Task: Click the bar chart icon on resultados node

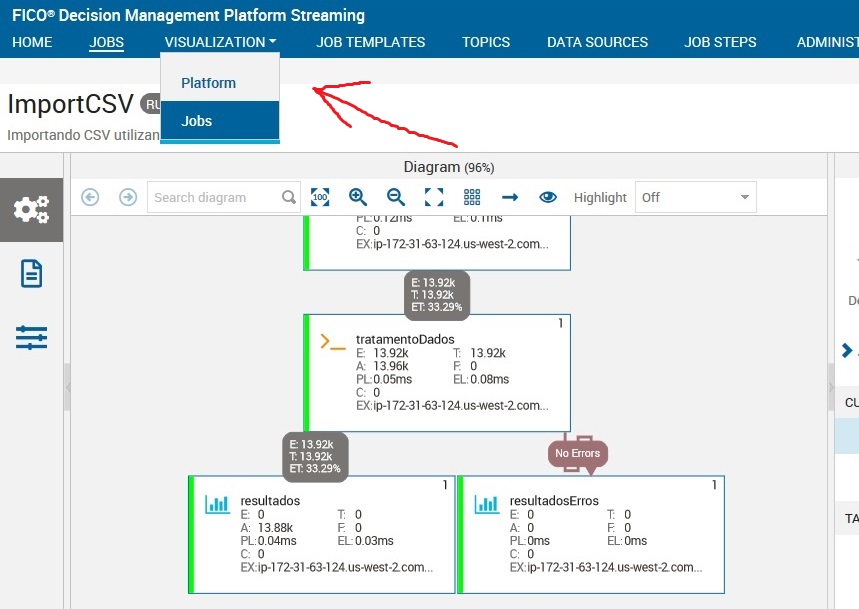Action: pos(218,504)
